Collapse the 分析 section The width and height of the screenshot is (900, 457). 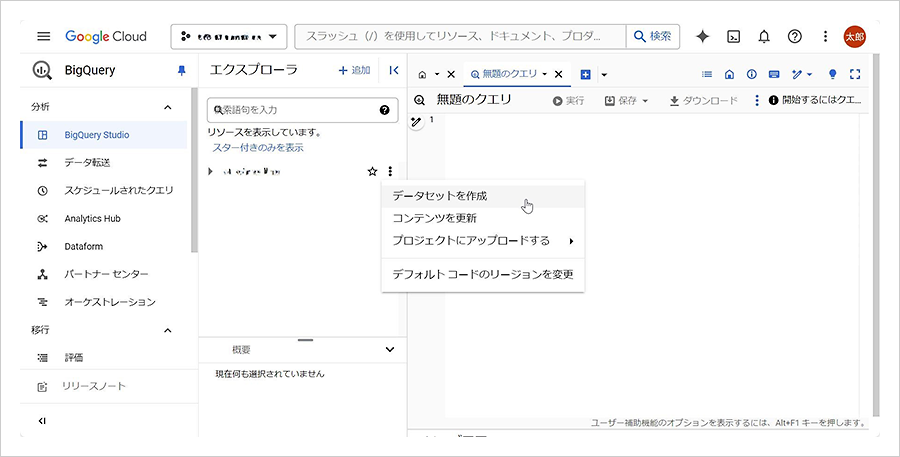click(x=168, y=107)
